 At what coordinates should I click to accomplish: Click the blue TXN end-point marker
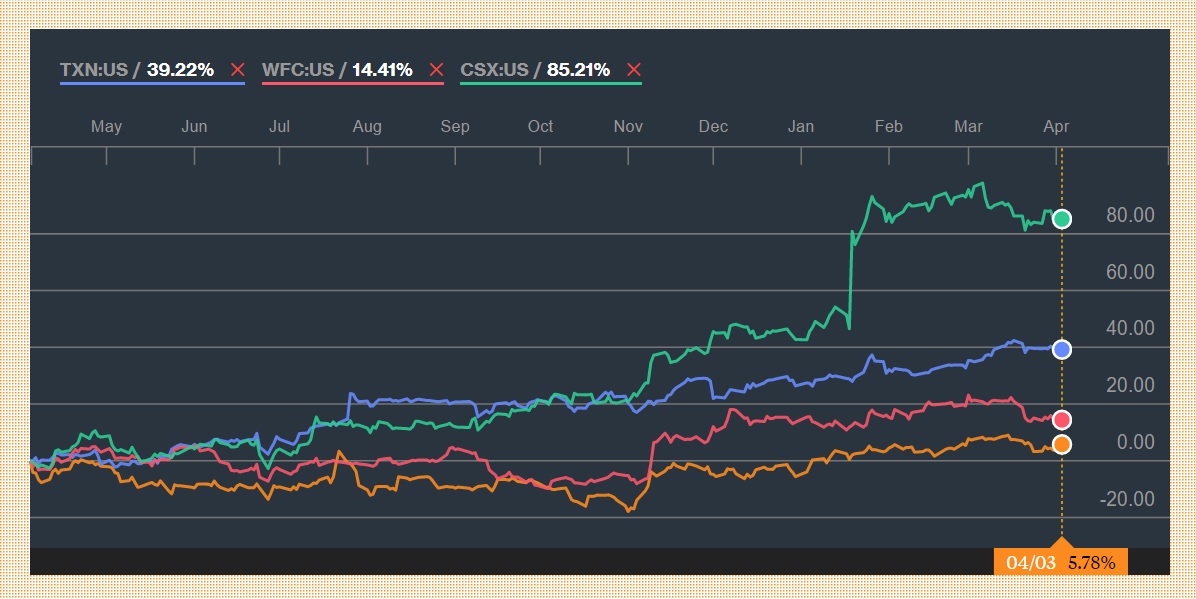1062,349
